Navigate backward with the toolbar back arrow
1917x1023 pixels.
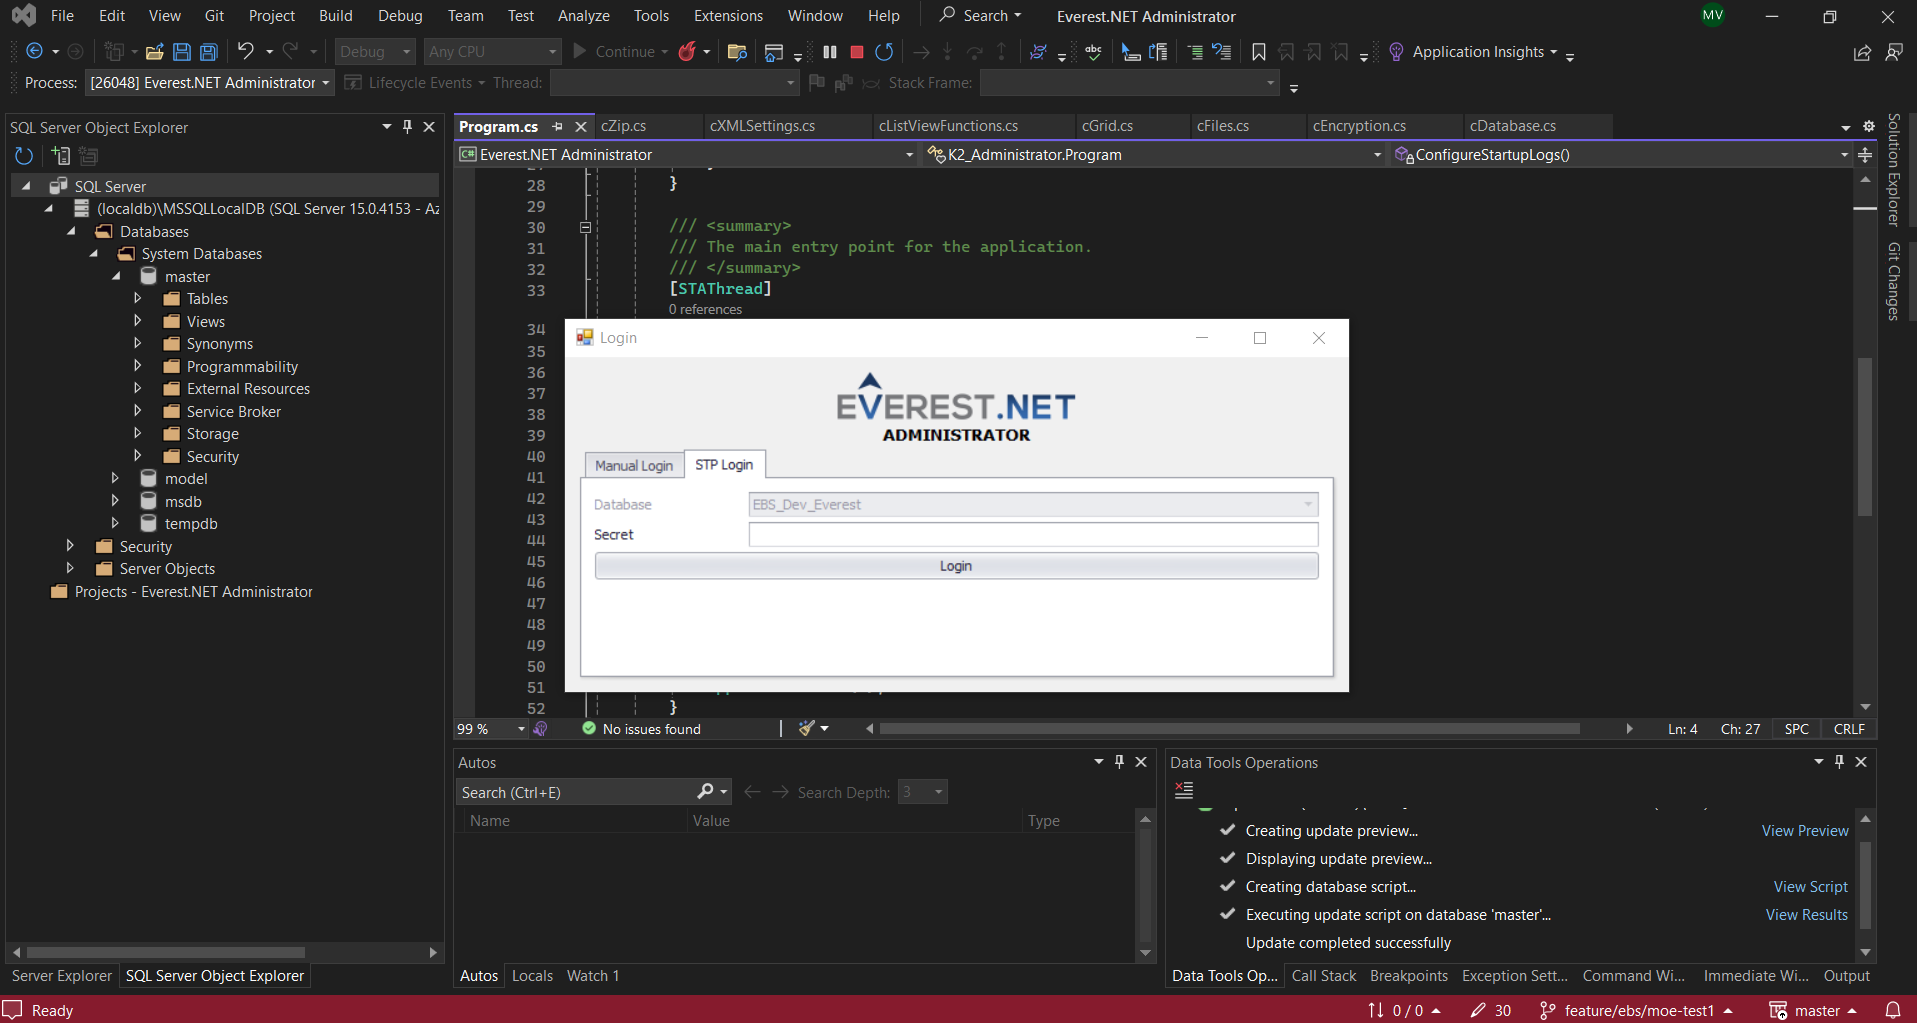pyautogui.click(x=34, y=51)
